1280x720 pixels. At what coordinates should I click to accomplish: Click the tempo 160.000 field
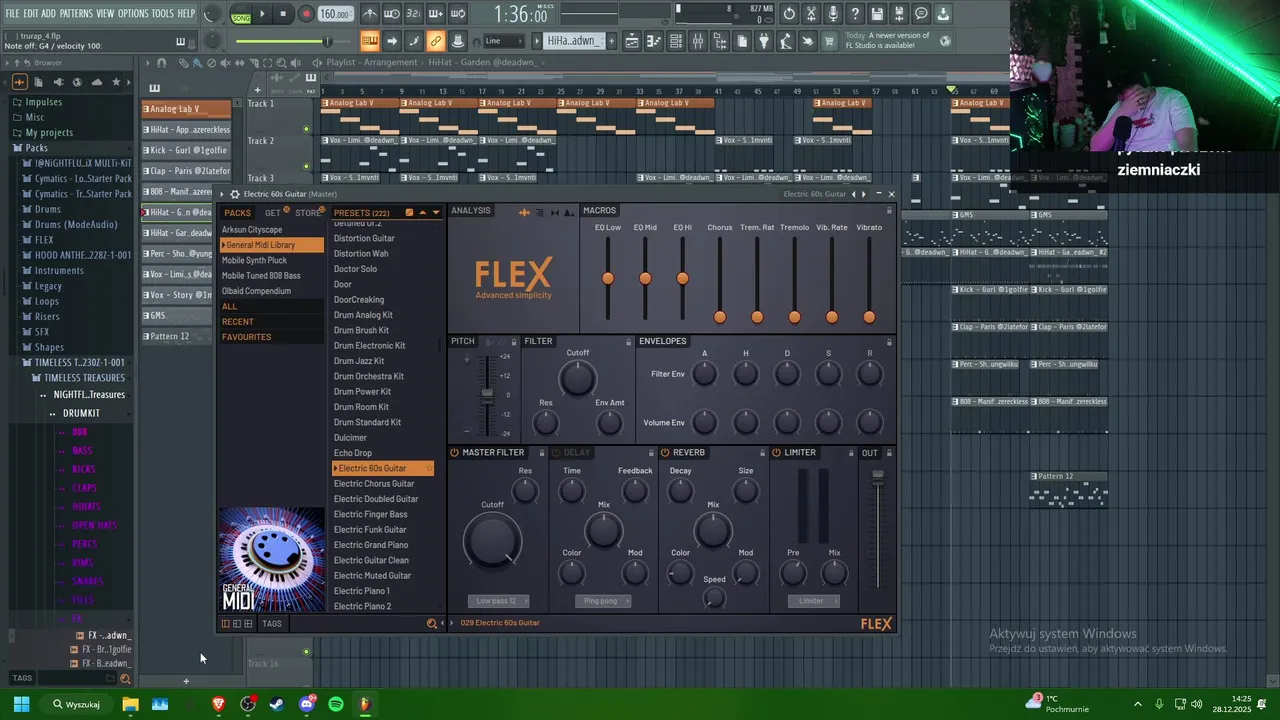tap(335, 14)
